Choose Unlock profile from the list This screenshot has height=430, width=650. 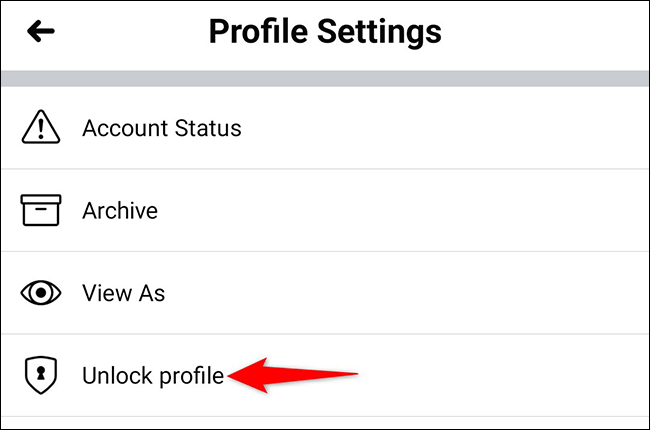pos(153,376)
